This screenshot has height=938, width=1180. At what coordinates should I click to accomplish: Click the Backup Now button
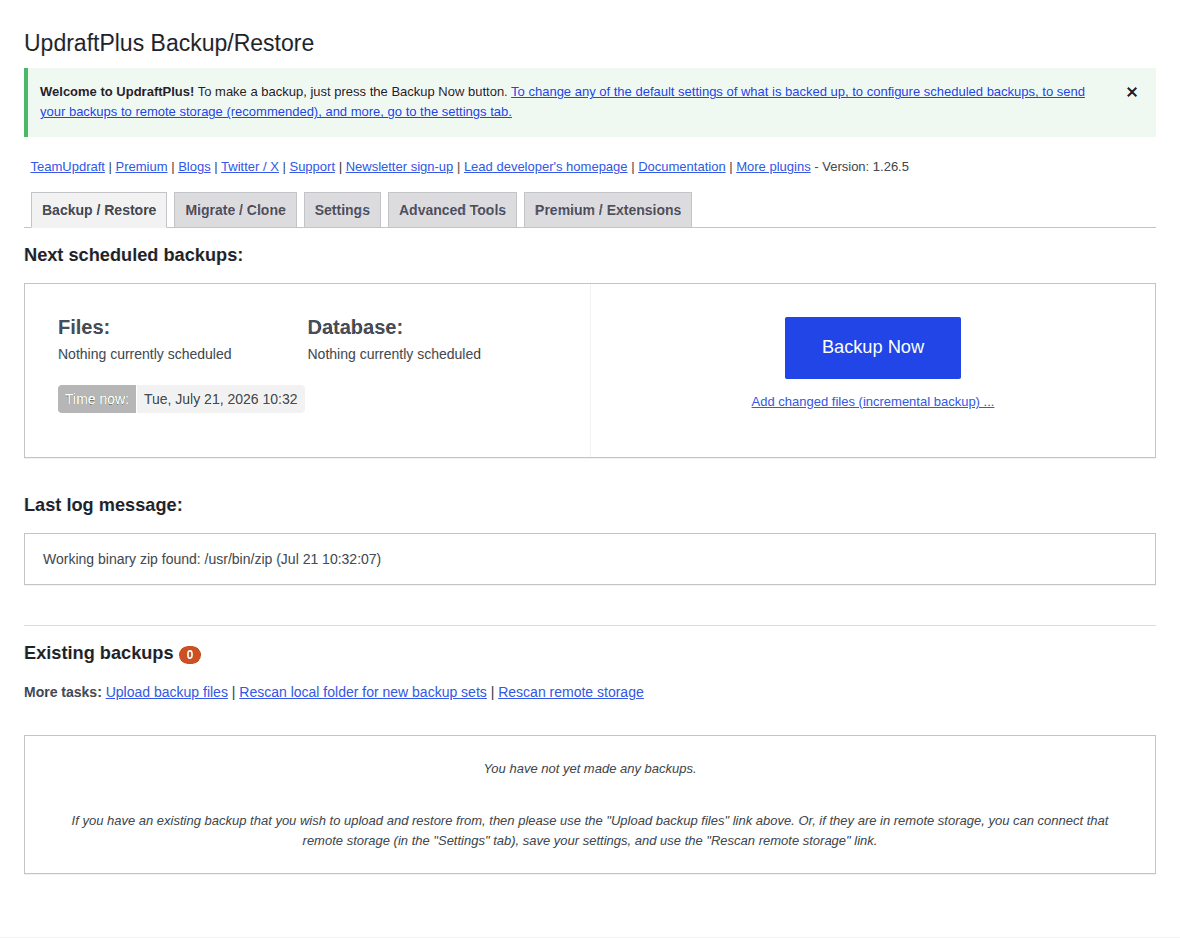(873, 348)
